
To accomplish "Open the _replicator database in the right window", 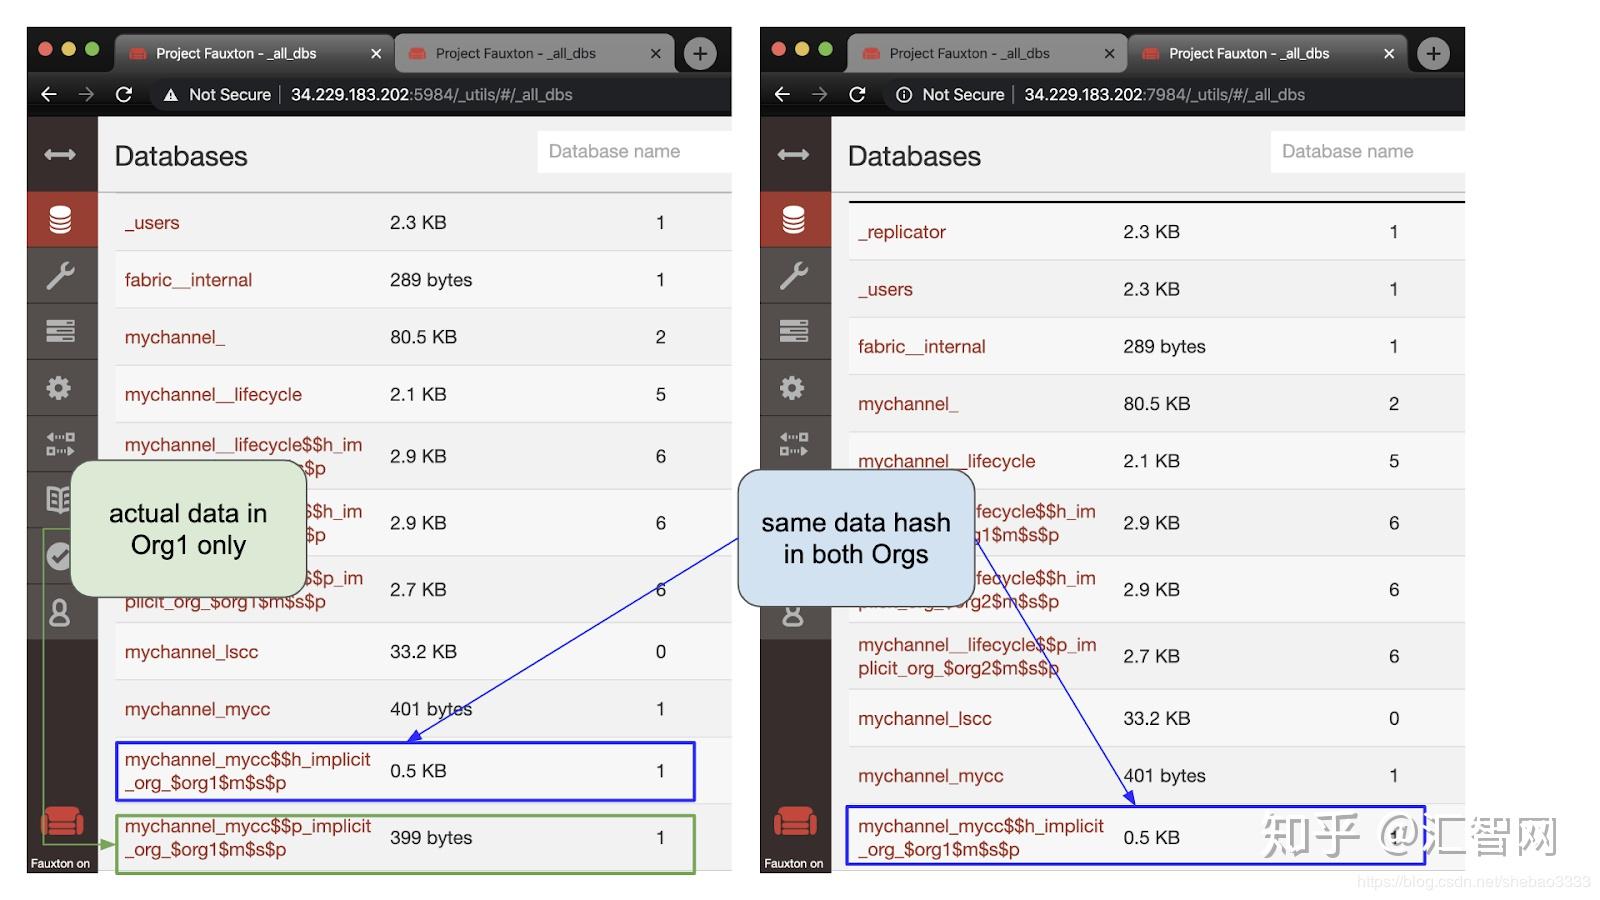I will [901, 232].
